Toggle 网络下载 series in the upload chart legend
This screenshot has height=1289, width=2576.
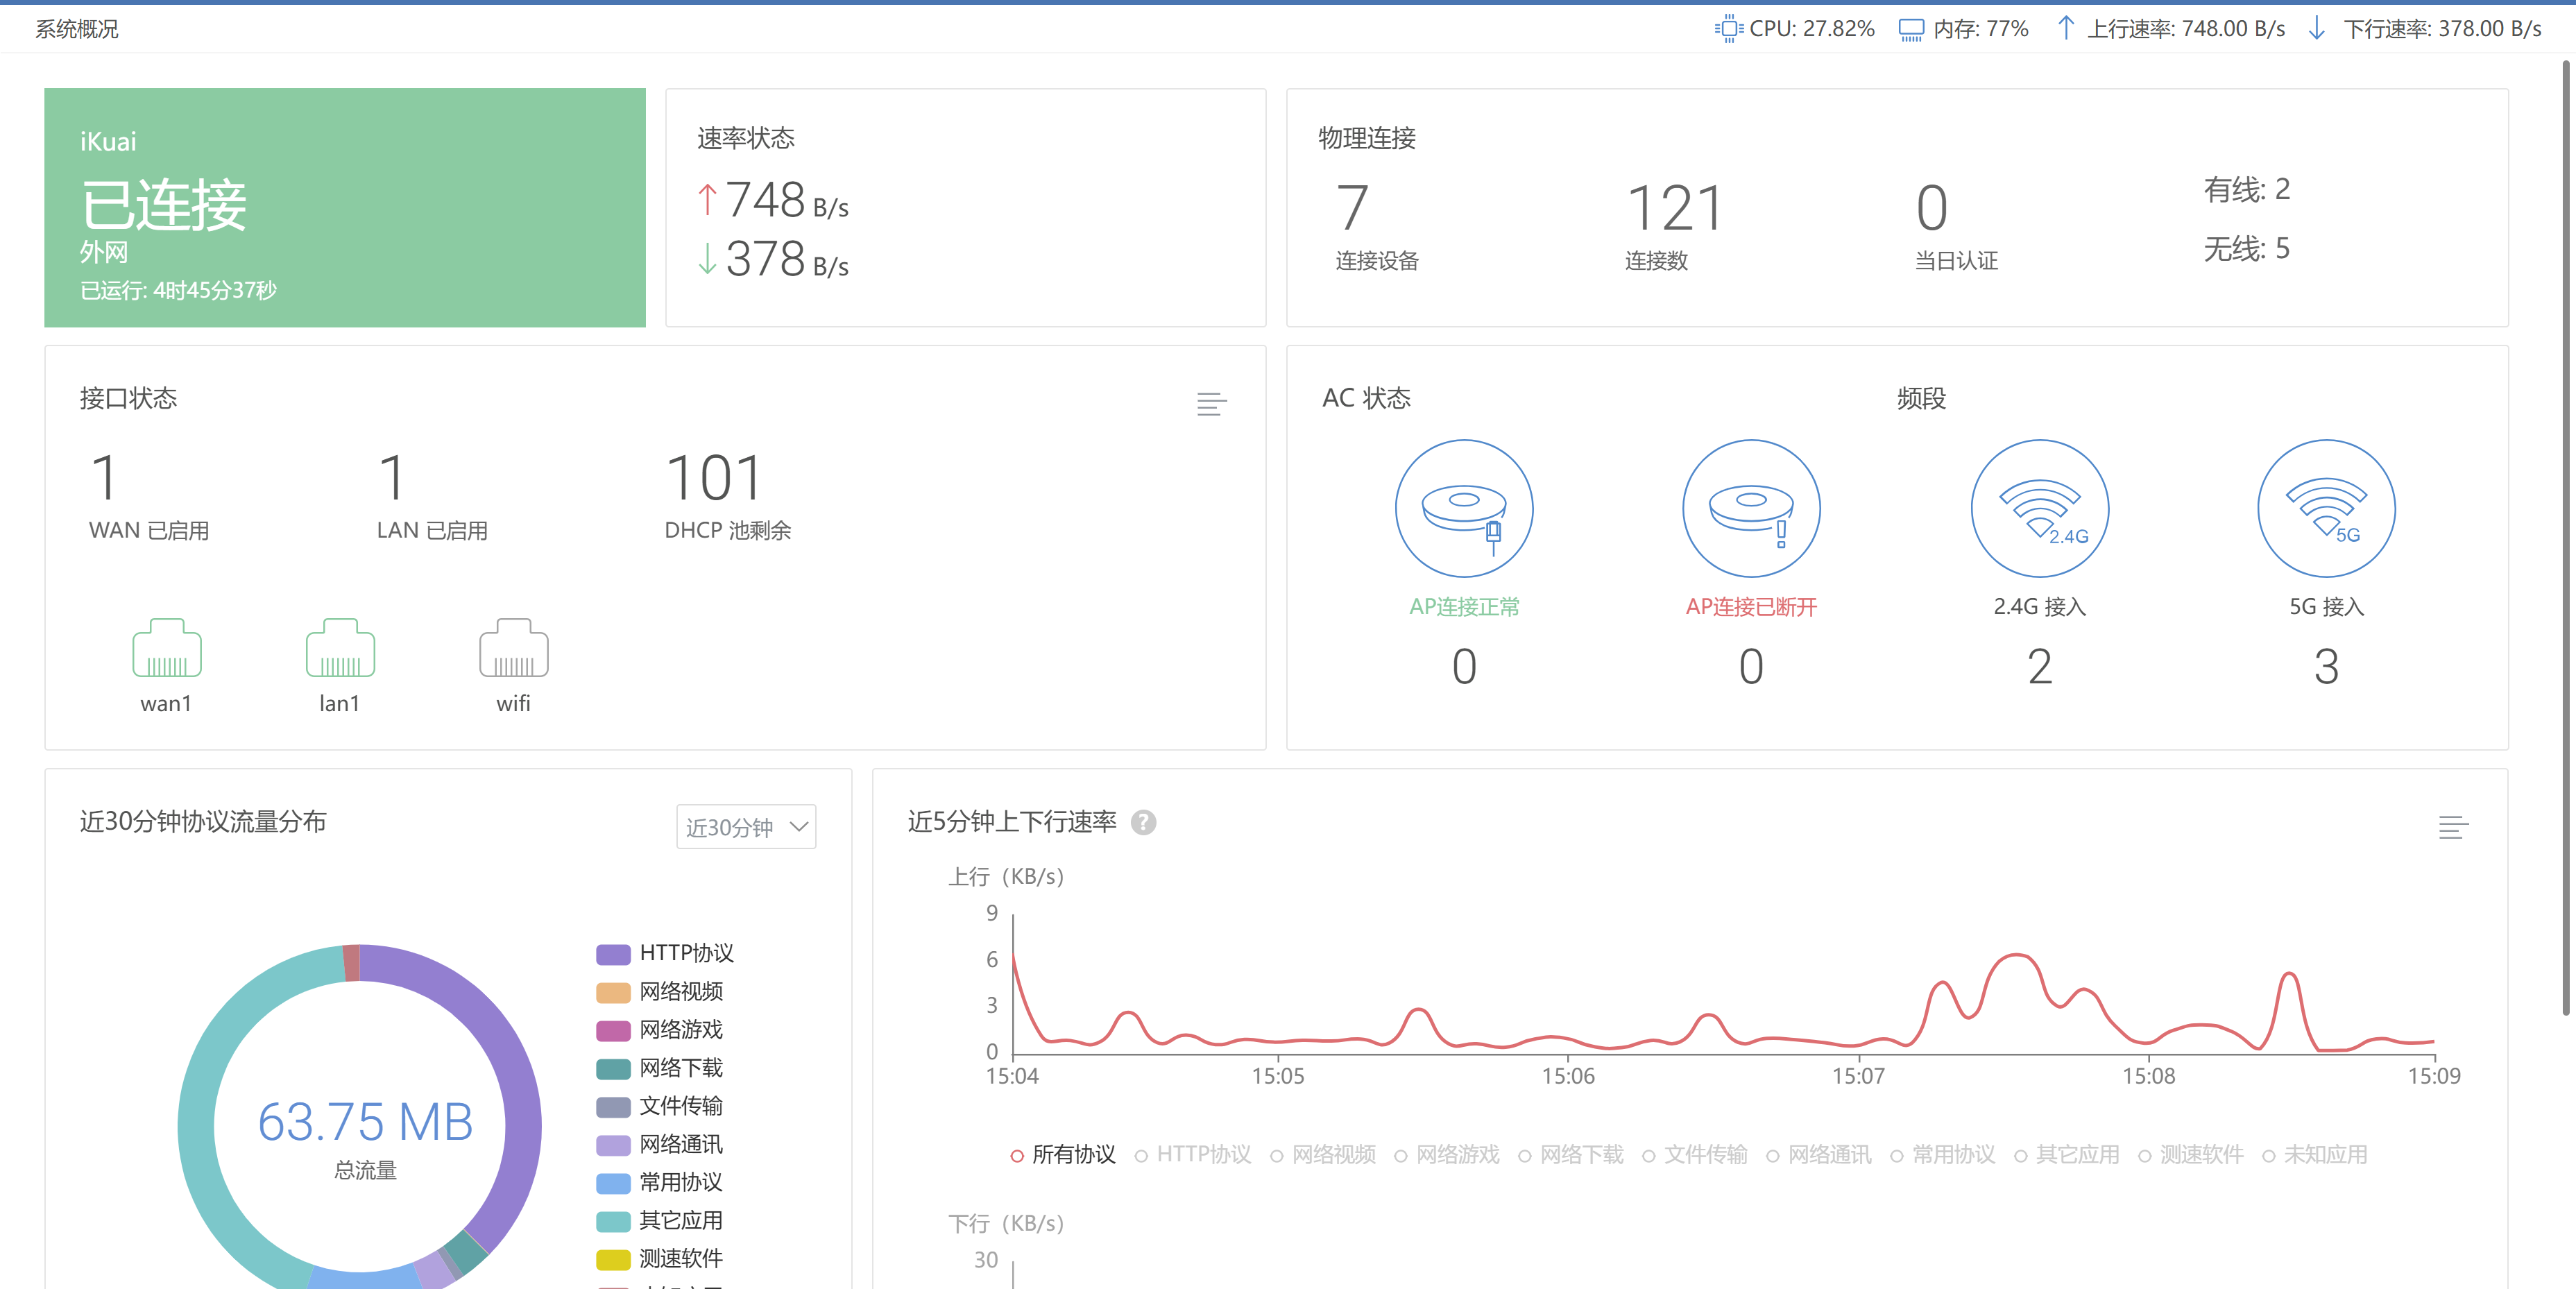tap(1571, 1155)
